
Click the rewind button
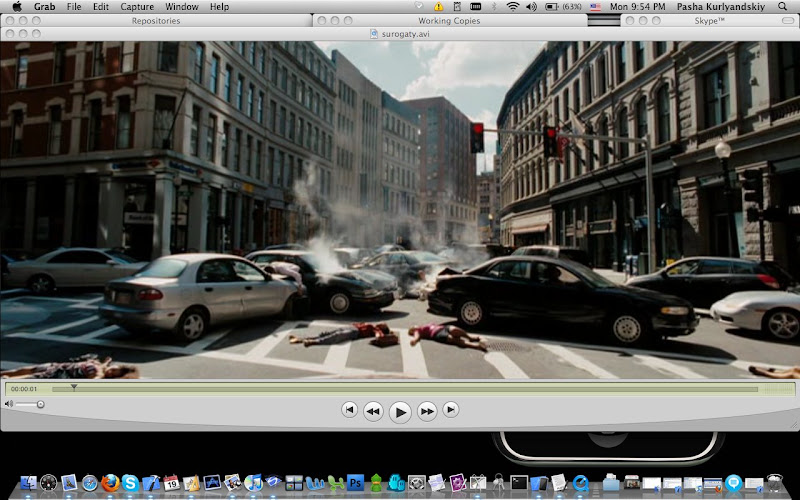point(373,410)
